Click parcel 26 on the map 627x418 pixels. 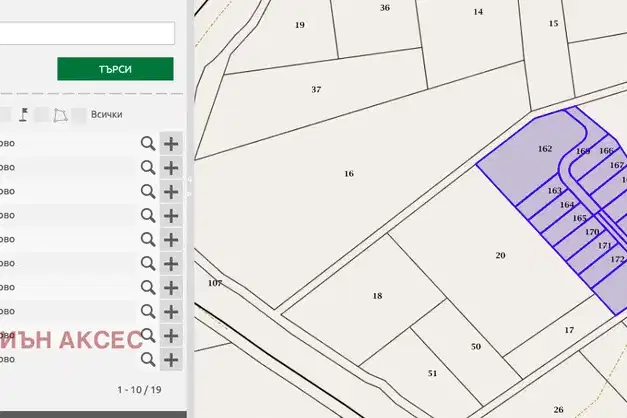tap(558, 410)
